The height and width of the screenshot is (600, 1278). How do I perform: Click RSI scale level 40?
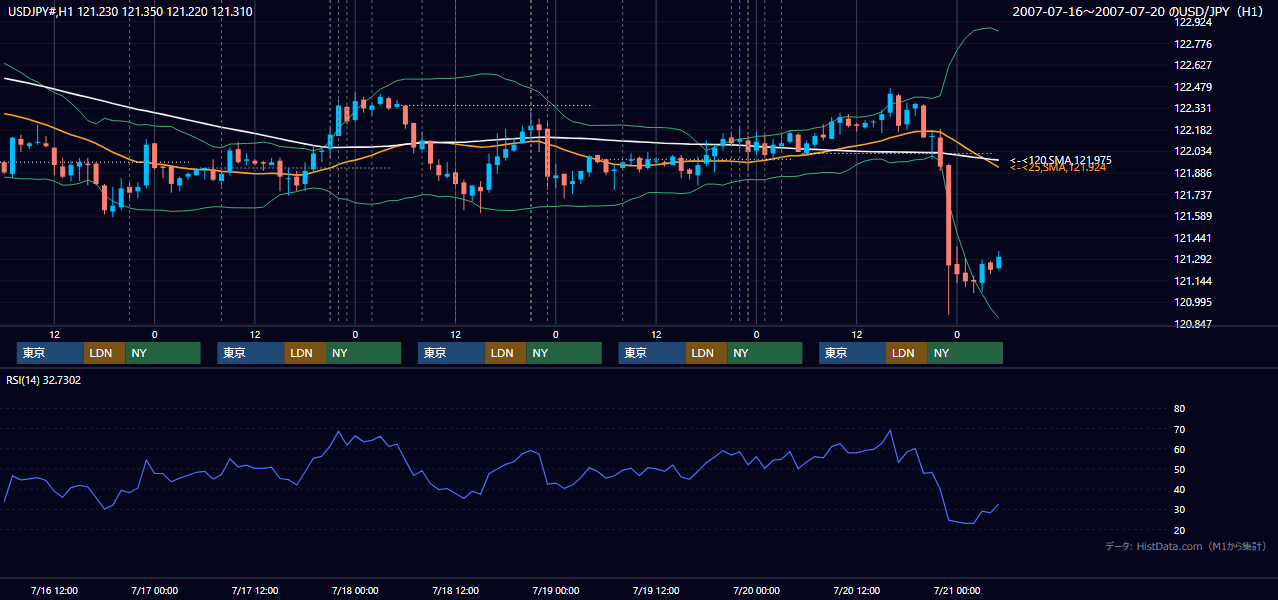click(1179, 489)
